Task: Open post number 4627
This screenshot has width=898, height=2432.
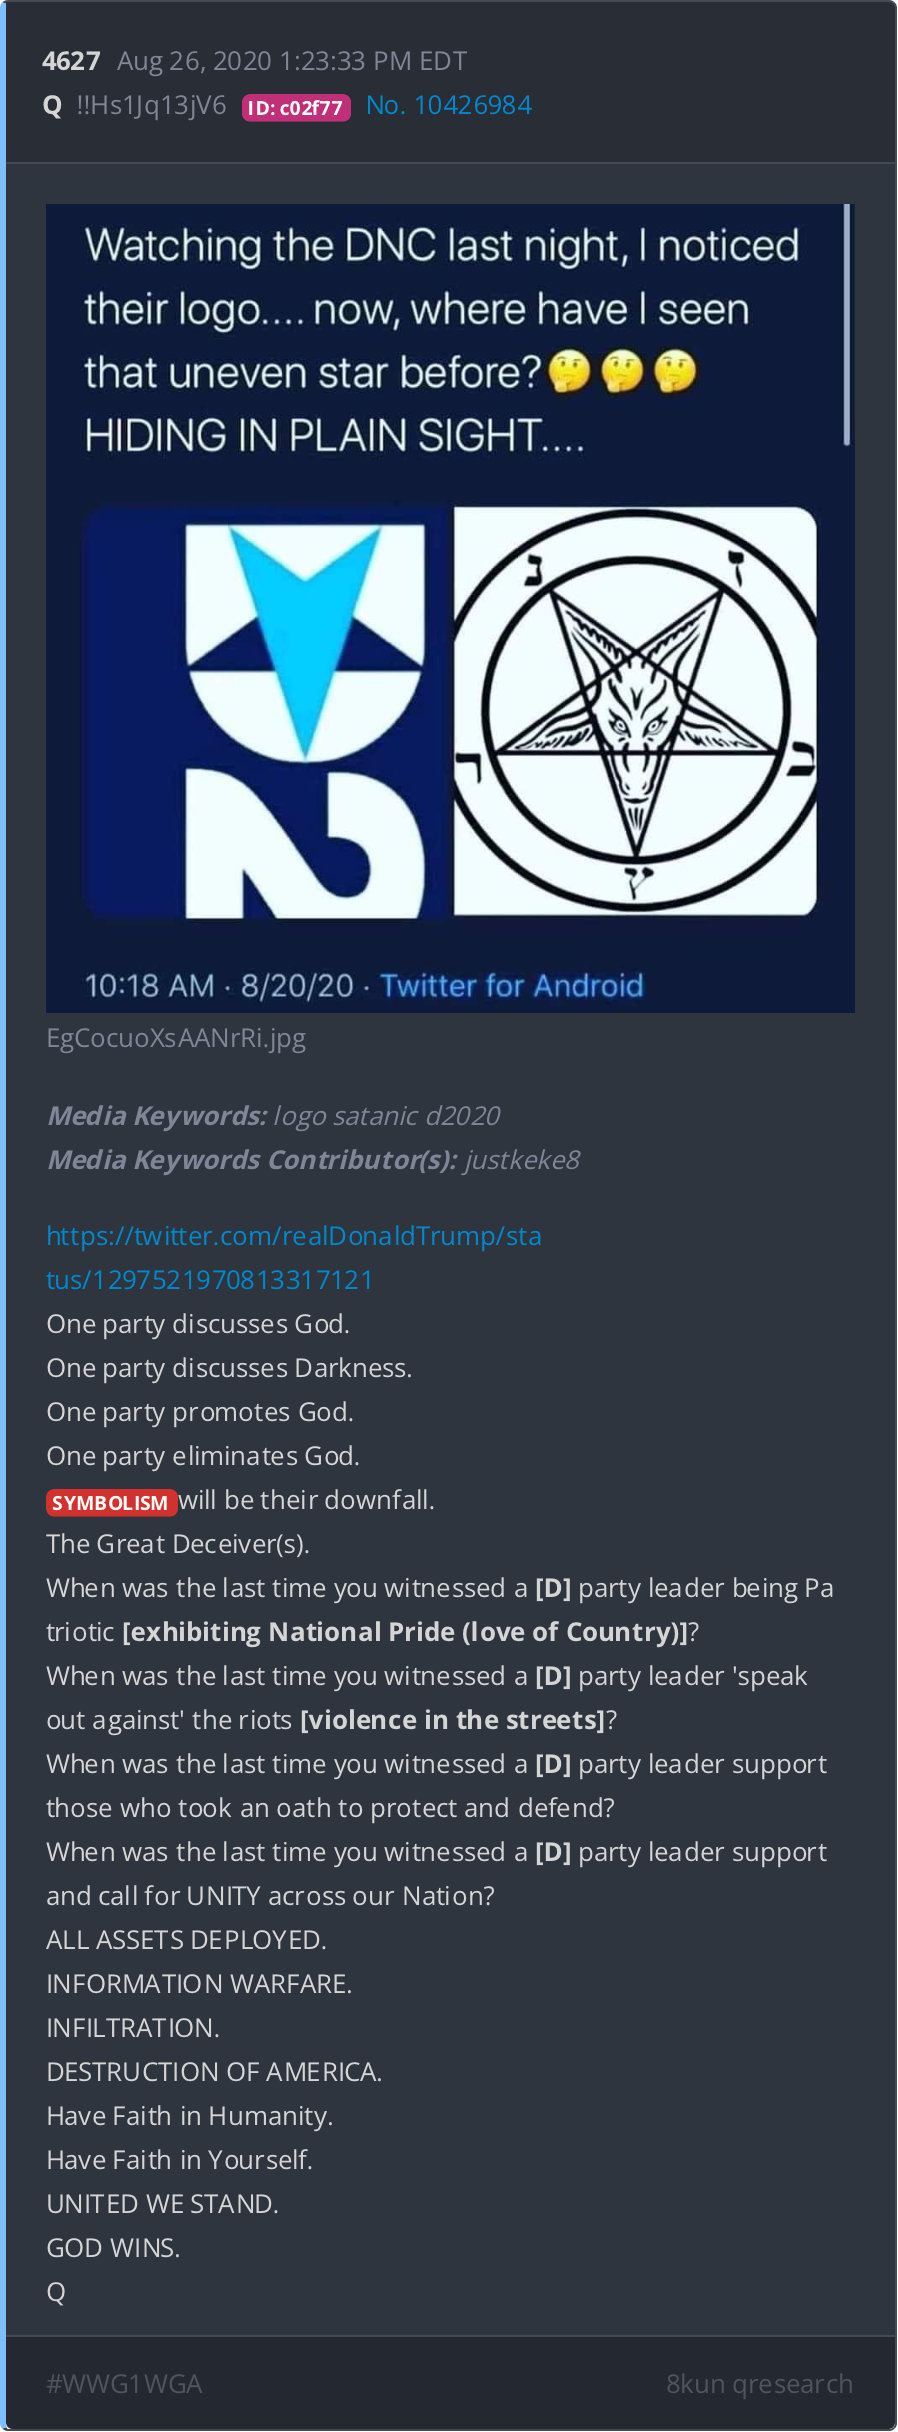Action: 71,61
